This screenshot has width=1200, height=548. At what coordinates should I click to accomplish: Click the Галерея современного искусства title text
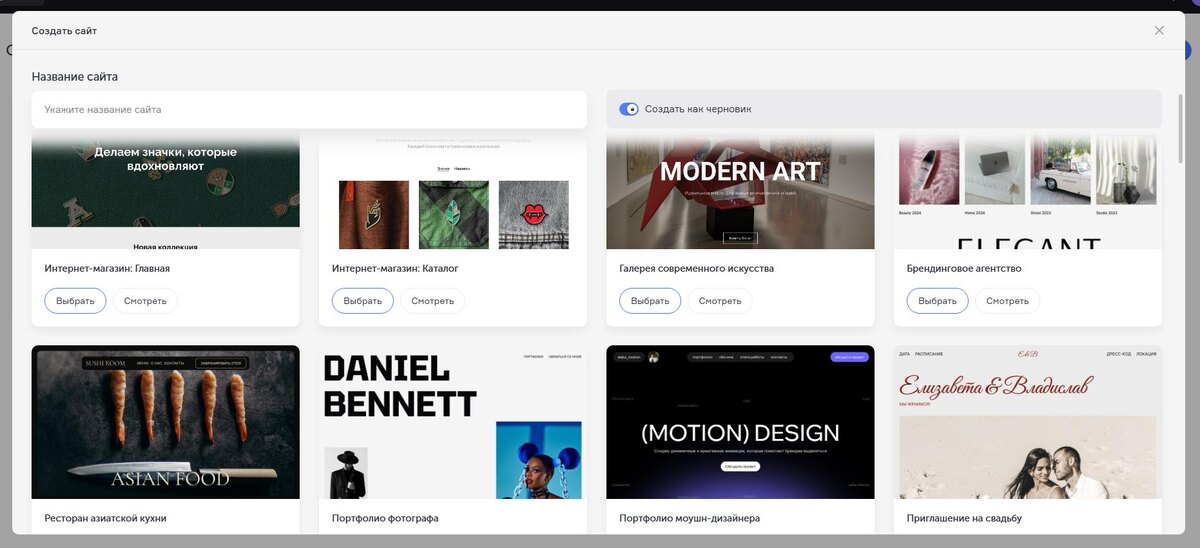tap(697, 268)
